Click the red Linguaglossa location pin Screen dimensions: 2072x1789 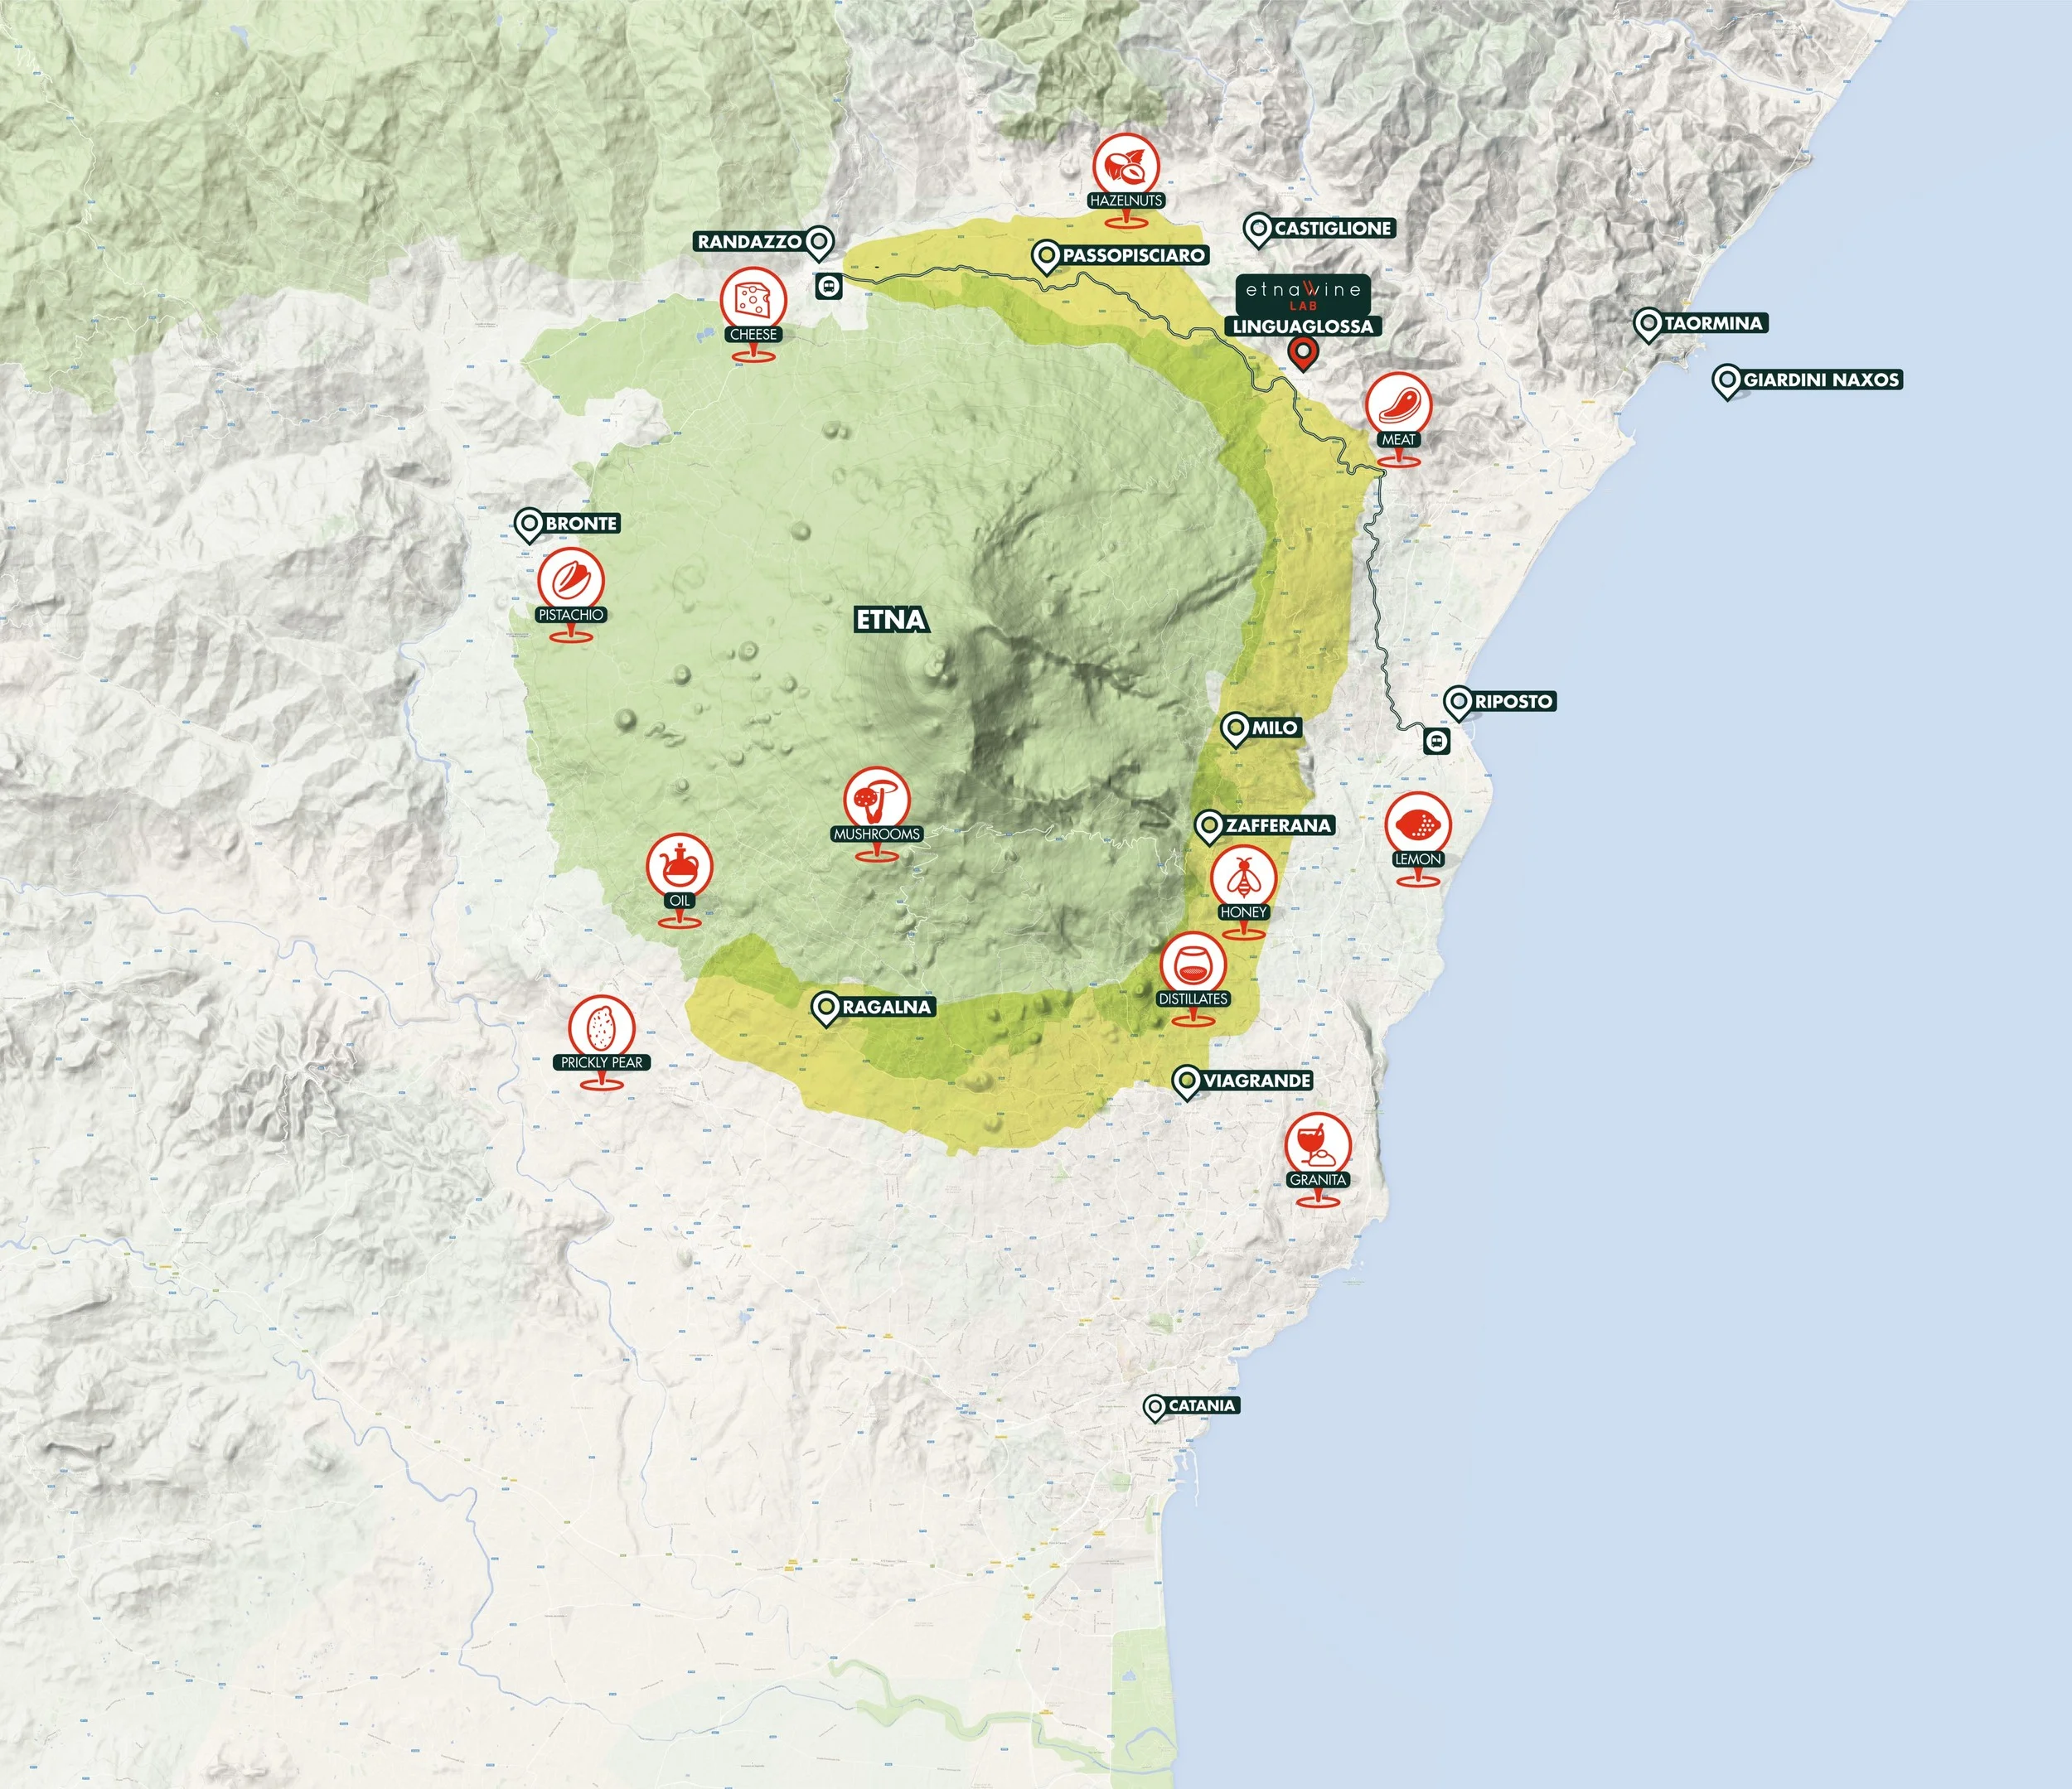point(1302,352)
